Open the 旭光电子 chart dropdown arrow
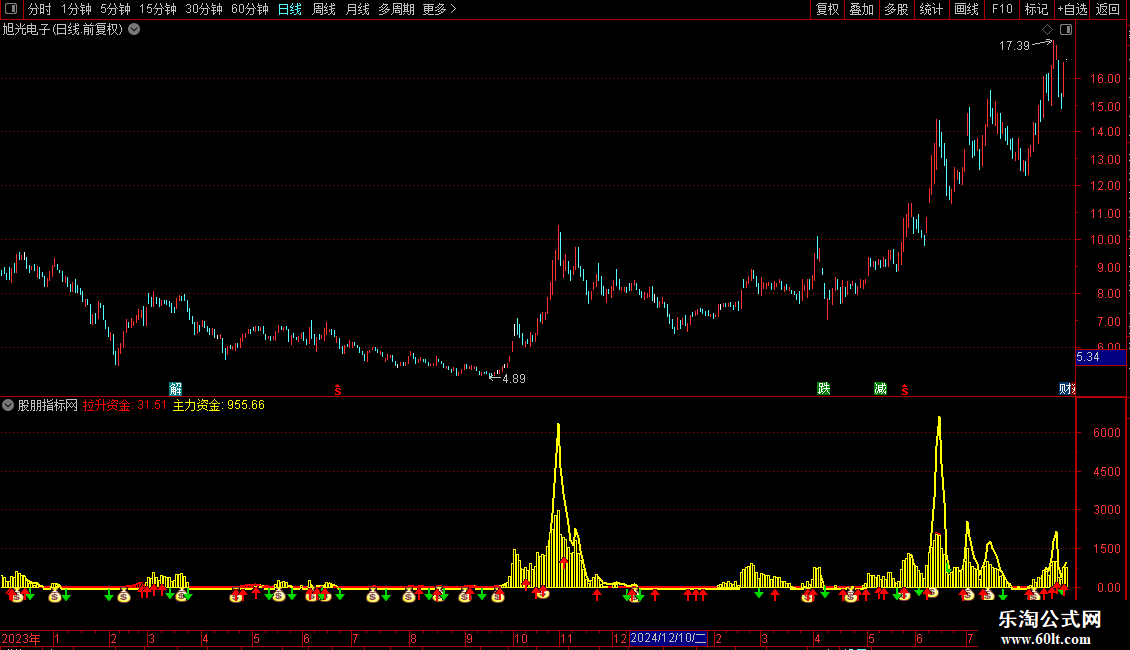This screenshot has width=1130, height=650. click(x=134, y=29)
